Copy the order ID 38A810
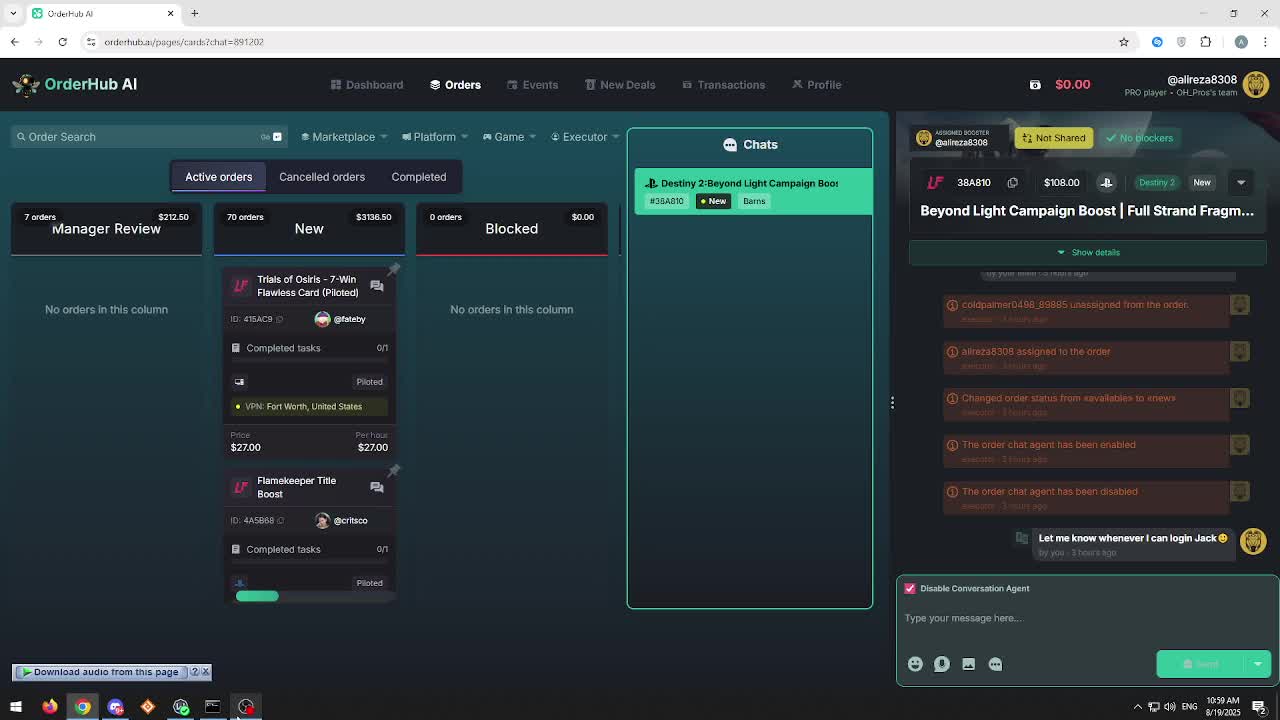1280x720 pixels. pos(1012,183)
